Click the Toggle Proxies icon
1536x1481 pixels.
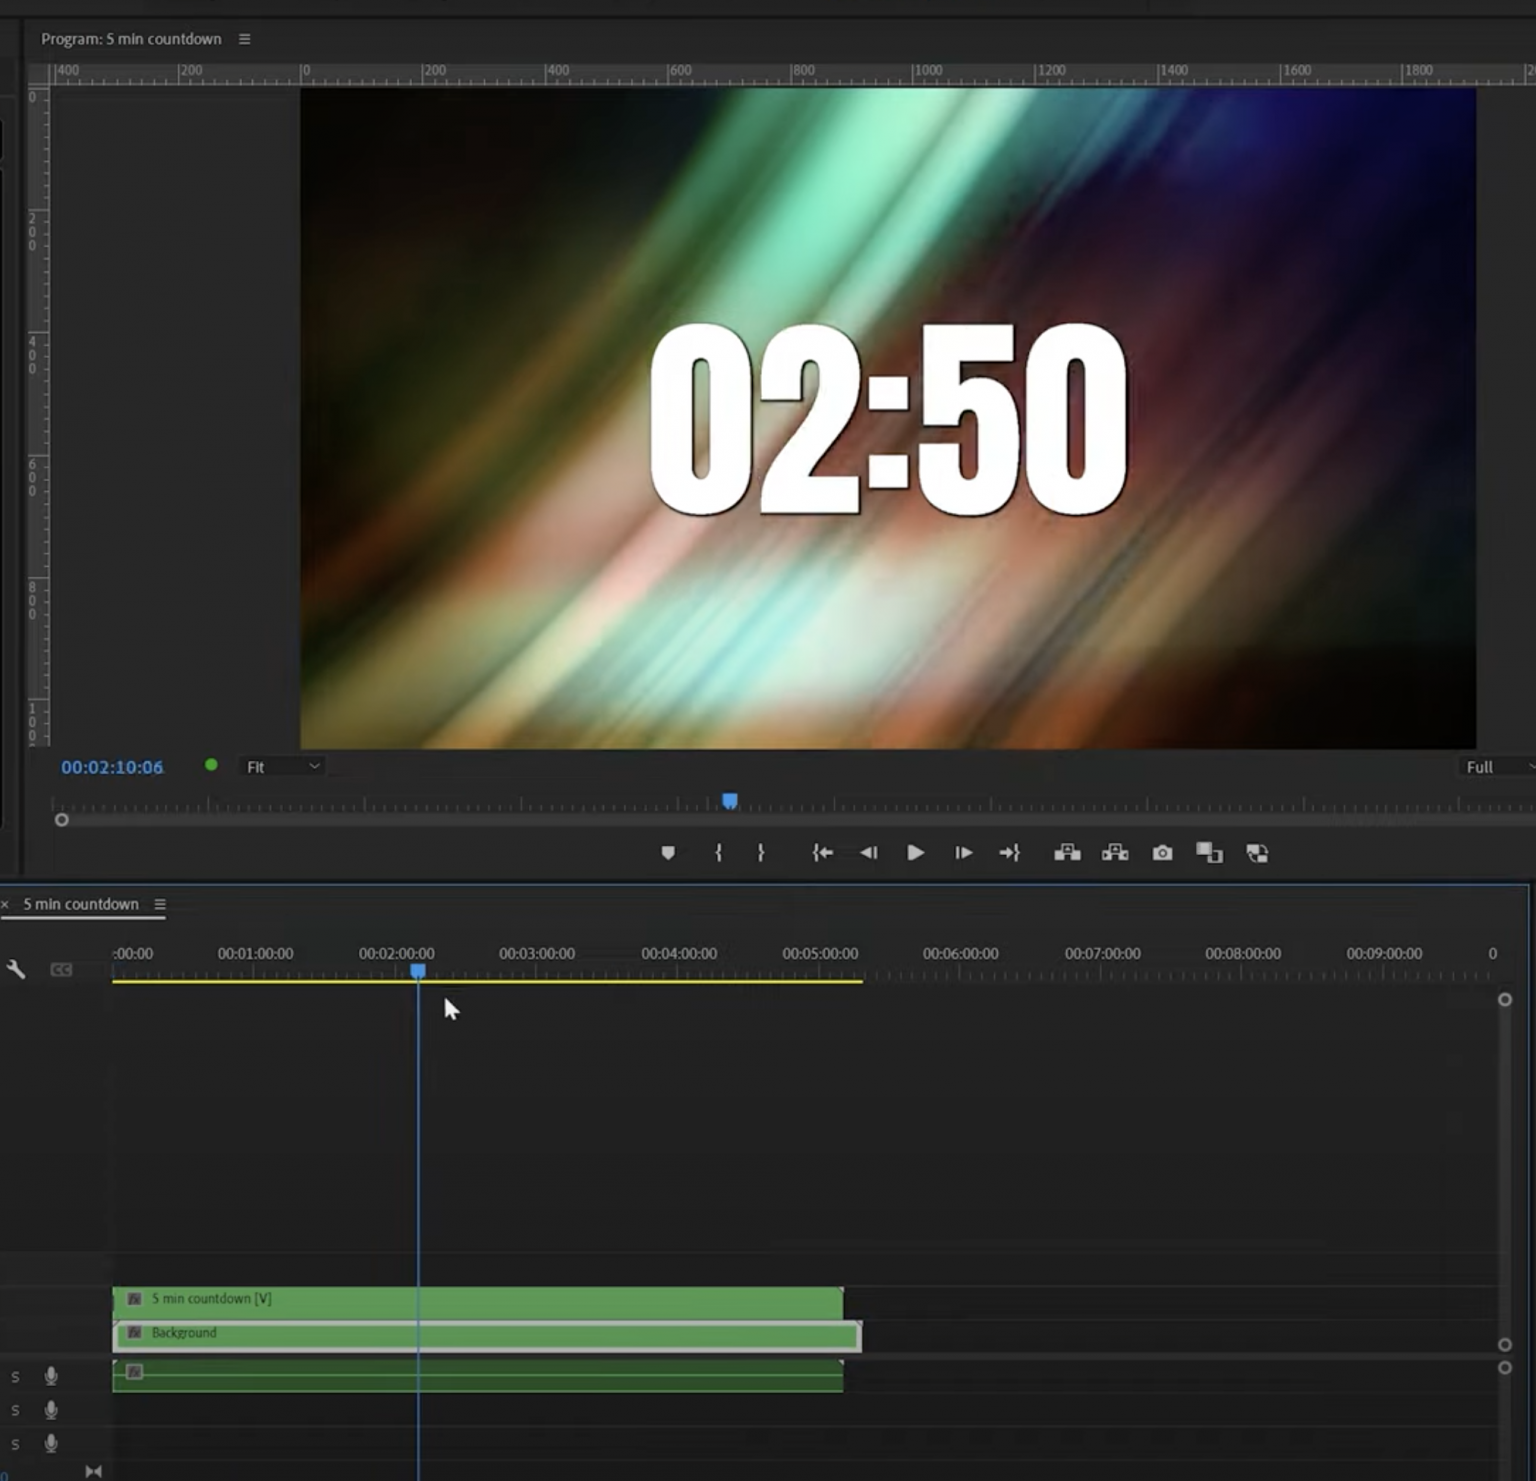point(1257,853)
